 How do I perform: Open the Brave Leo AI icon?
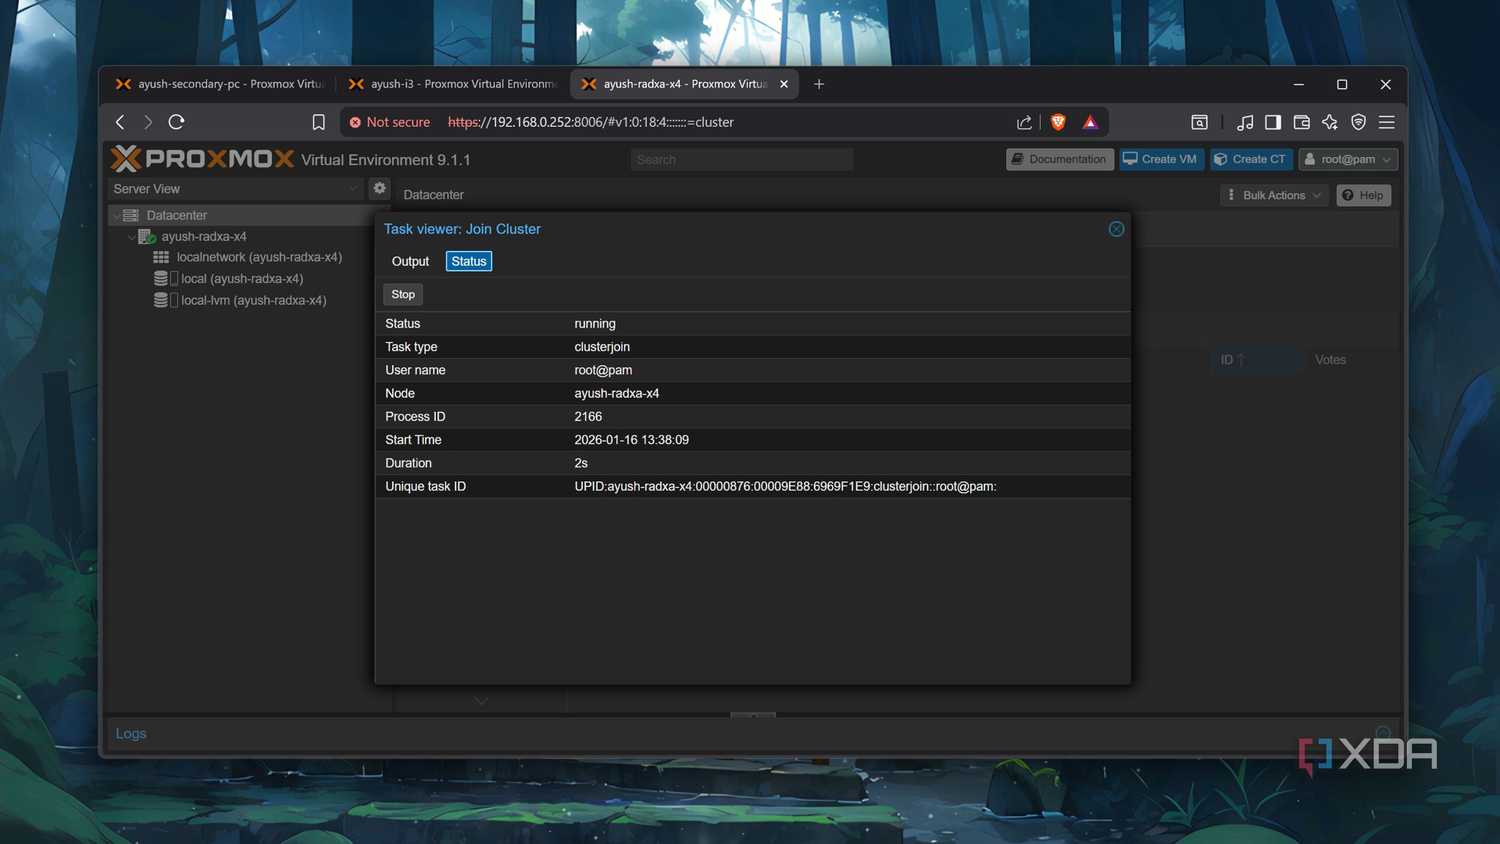[x=1330, y=122]
